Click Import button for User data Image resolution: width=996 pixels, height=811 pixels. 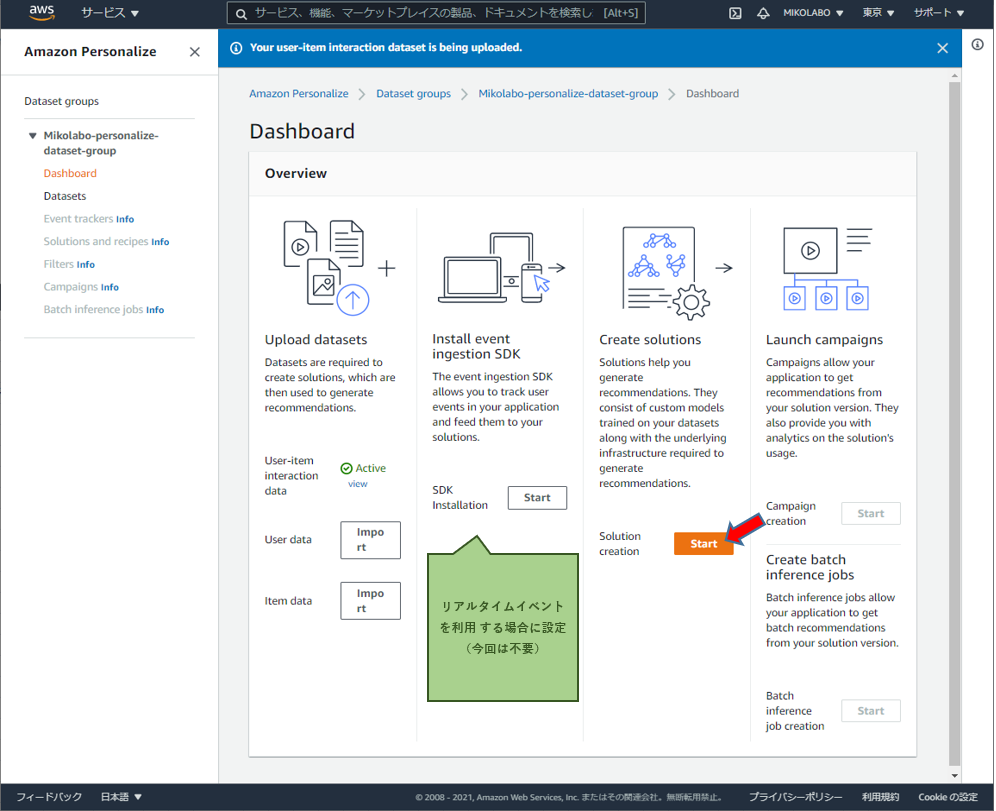370,540
